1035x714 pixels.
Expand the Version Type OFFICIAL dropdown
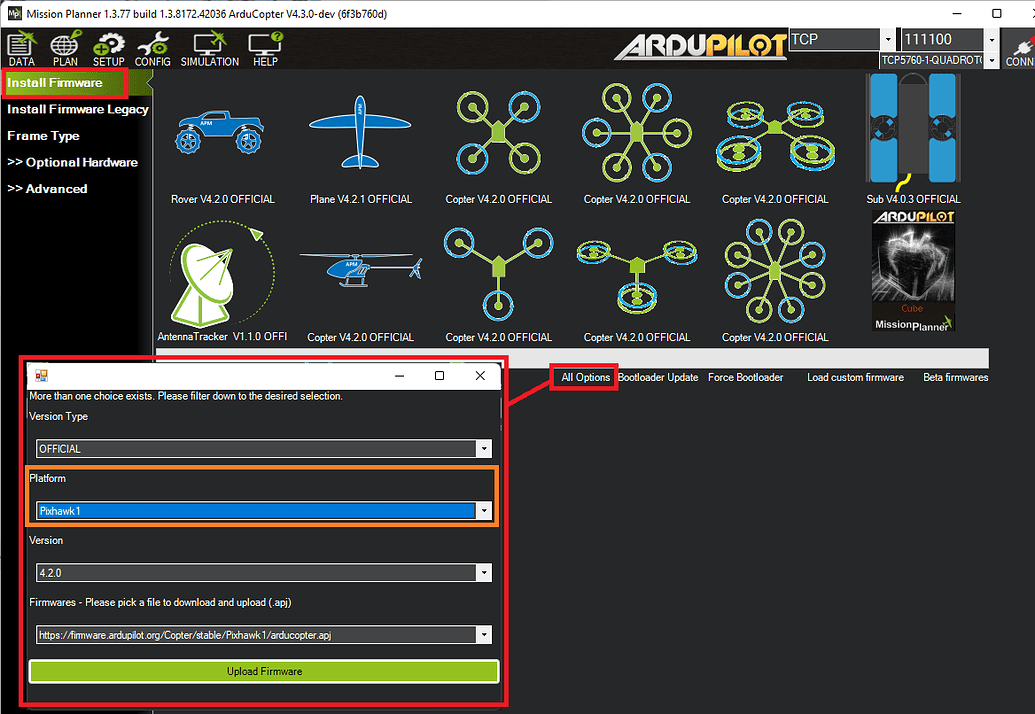484,449
